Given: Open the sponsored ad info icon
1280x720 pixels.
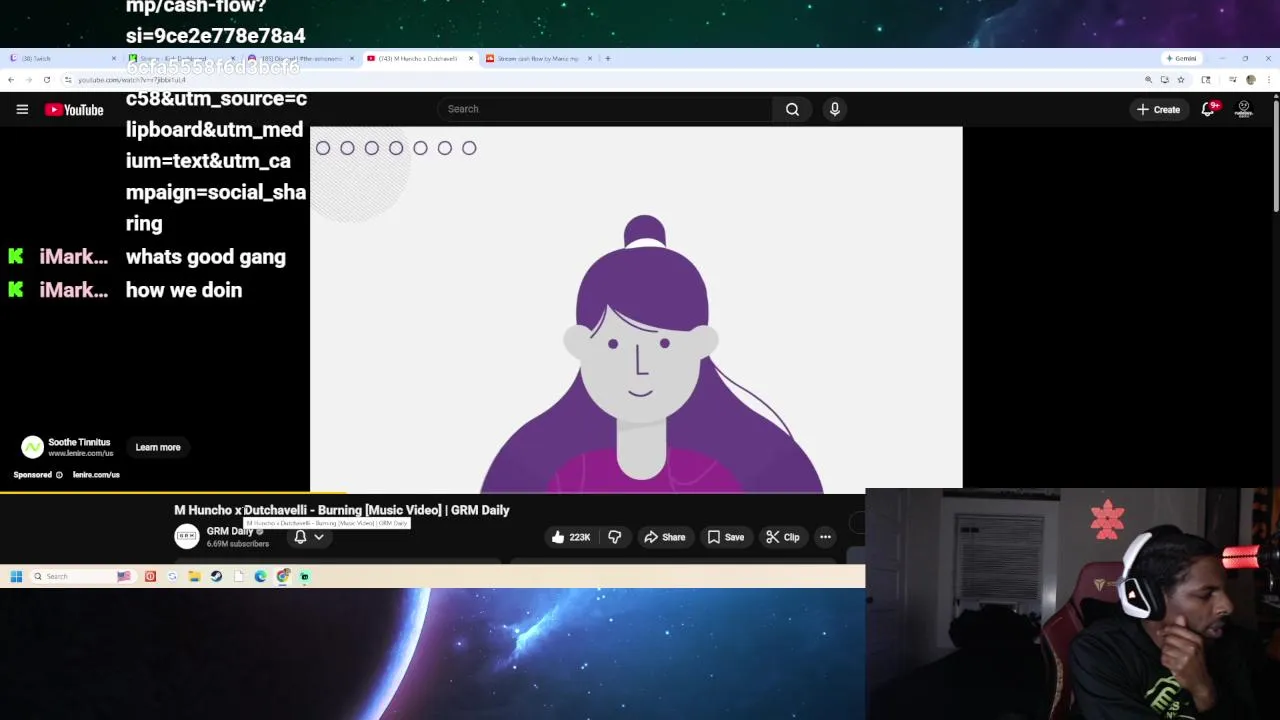Looking at the screenshot, I should [x=59, y=475].
